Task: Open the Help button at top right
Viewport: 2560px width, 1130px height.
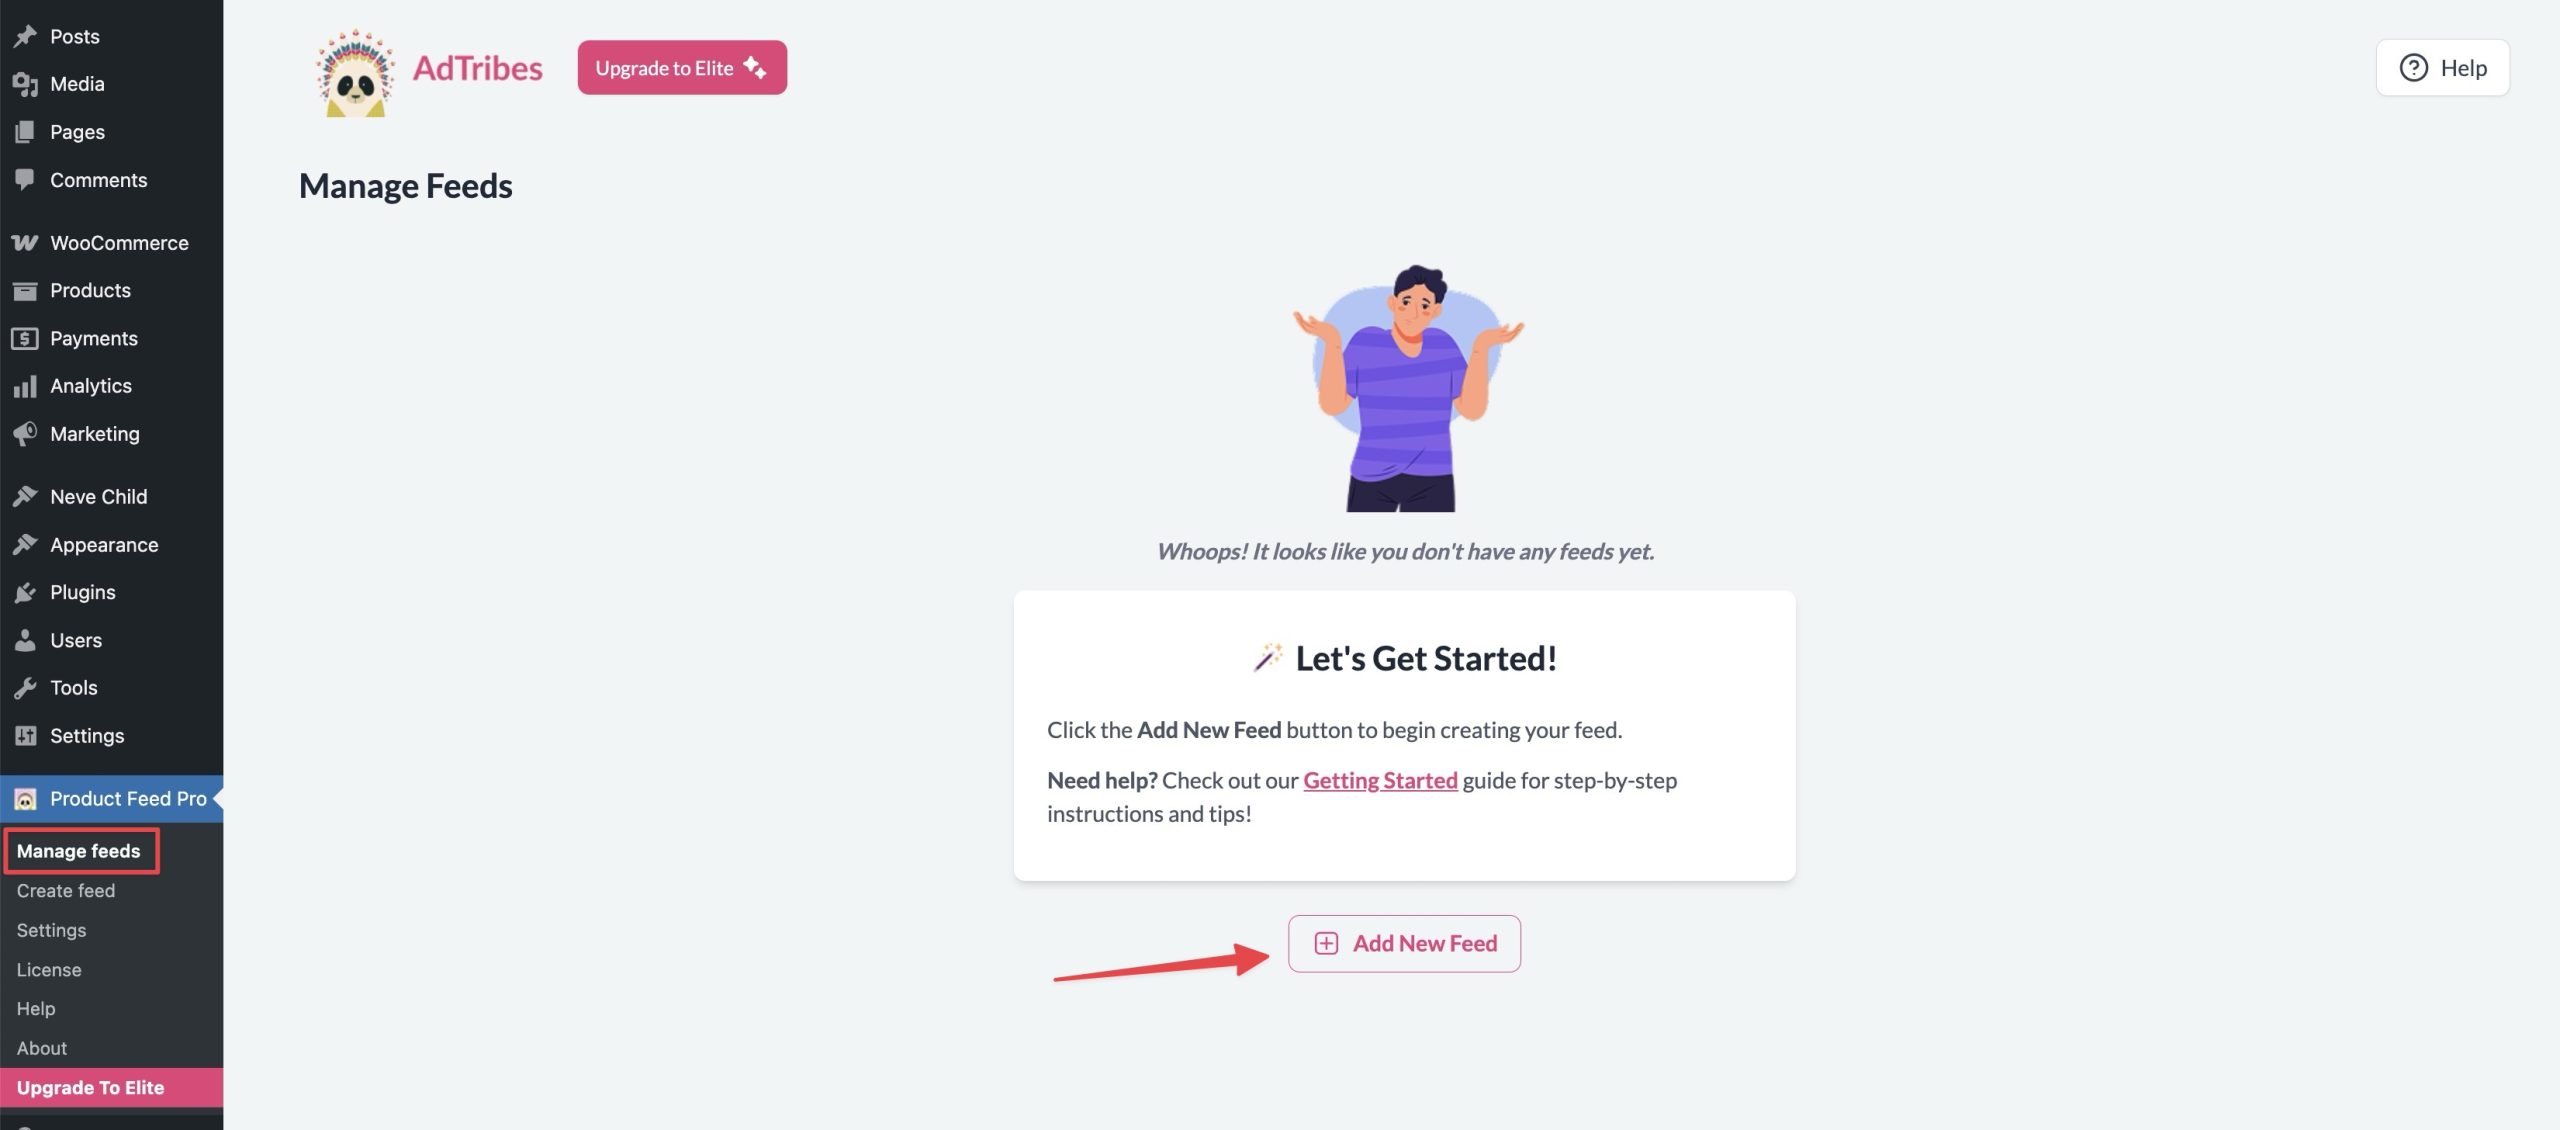Action: [2442, 68]
